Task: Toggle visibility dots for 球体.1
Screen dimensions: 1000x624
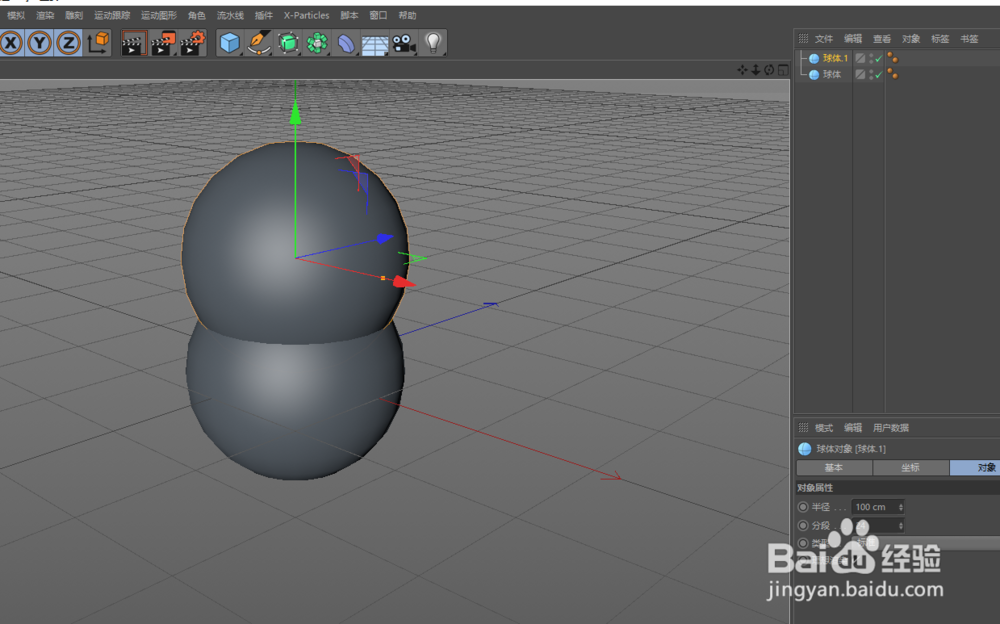Action: (871, 58)
